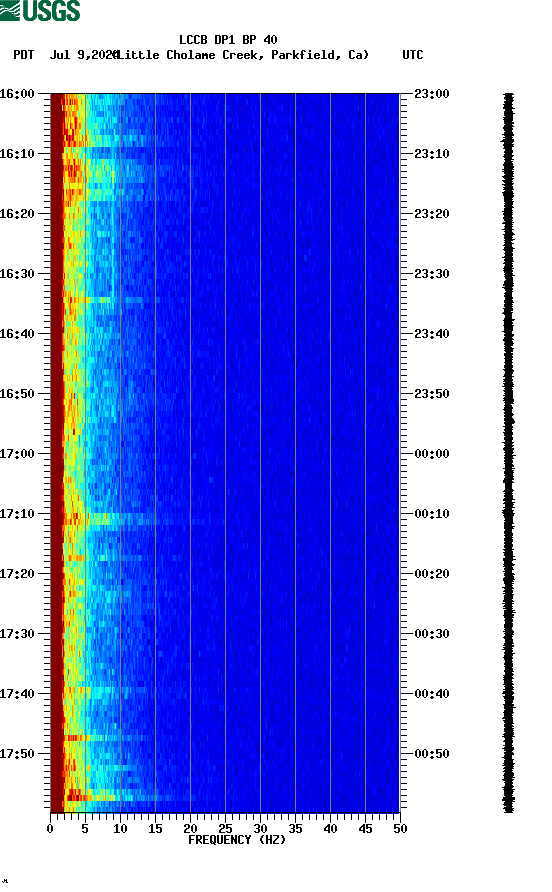The height and width of the screenshot is (892, 552).
Task: Click the seismogram waveform trace beside the spectrogram
Action: [x=508, y=453]
